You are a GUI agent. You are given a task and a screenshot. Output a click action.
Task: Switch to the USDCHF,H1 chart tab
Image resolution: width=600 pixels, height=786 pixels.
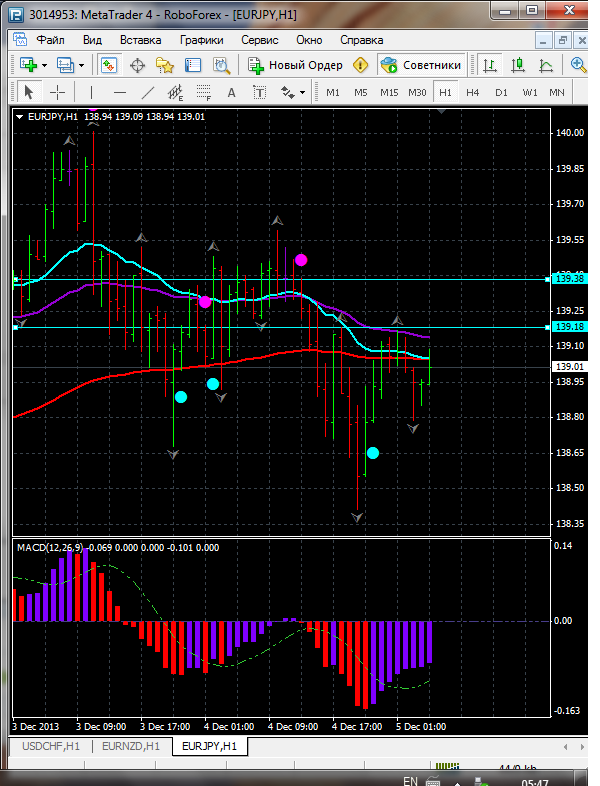tap(51, 746)
